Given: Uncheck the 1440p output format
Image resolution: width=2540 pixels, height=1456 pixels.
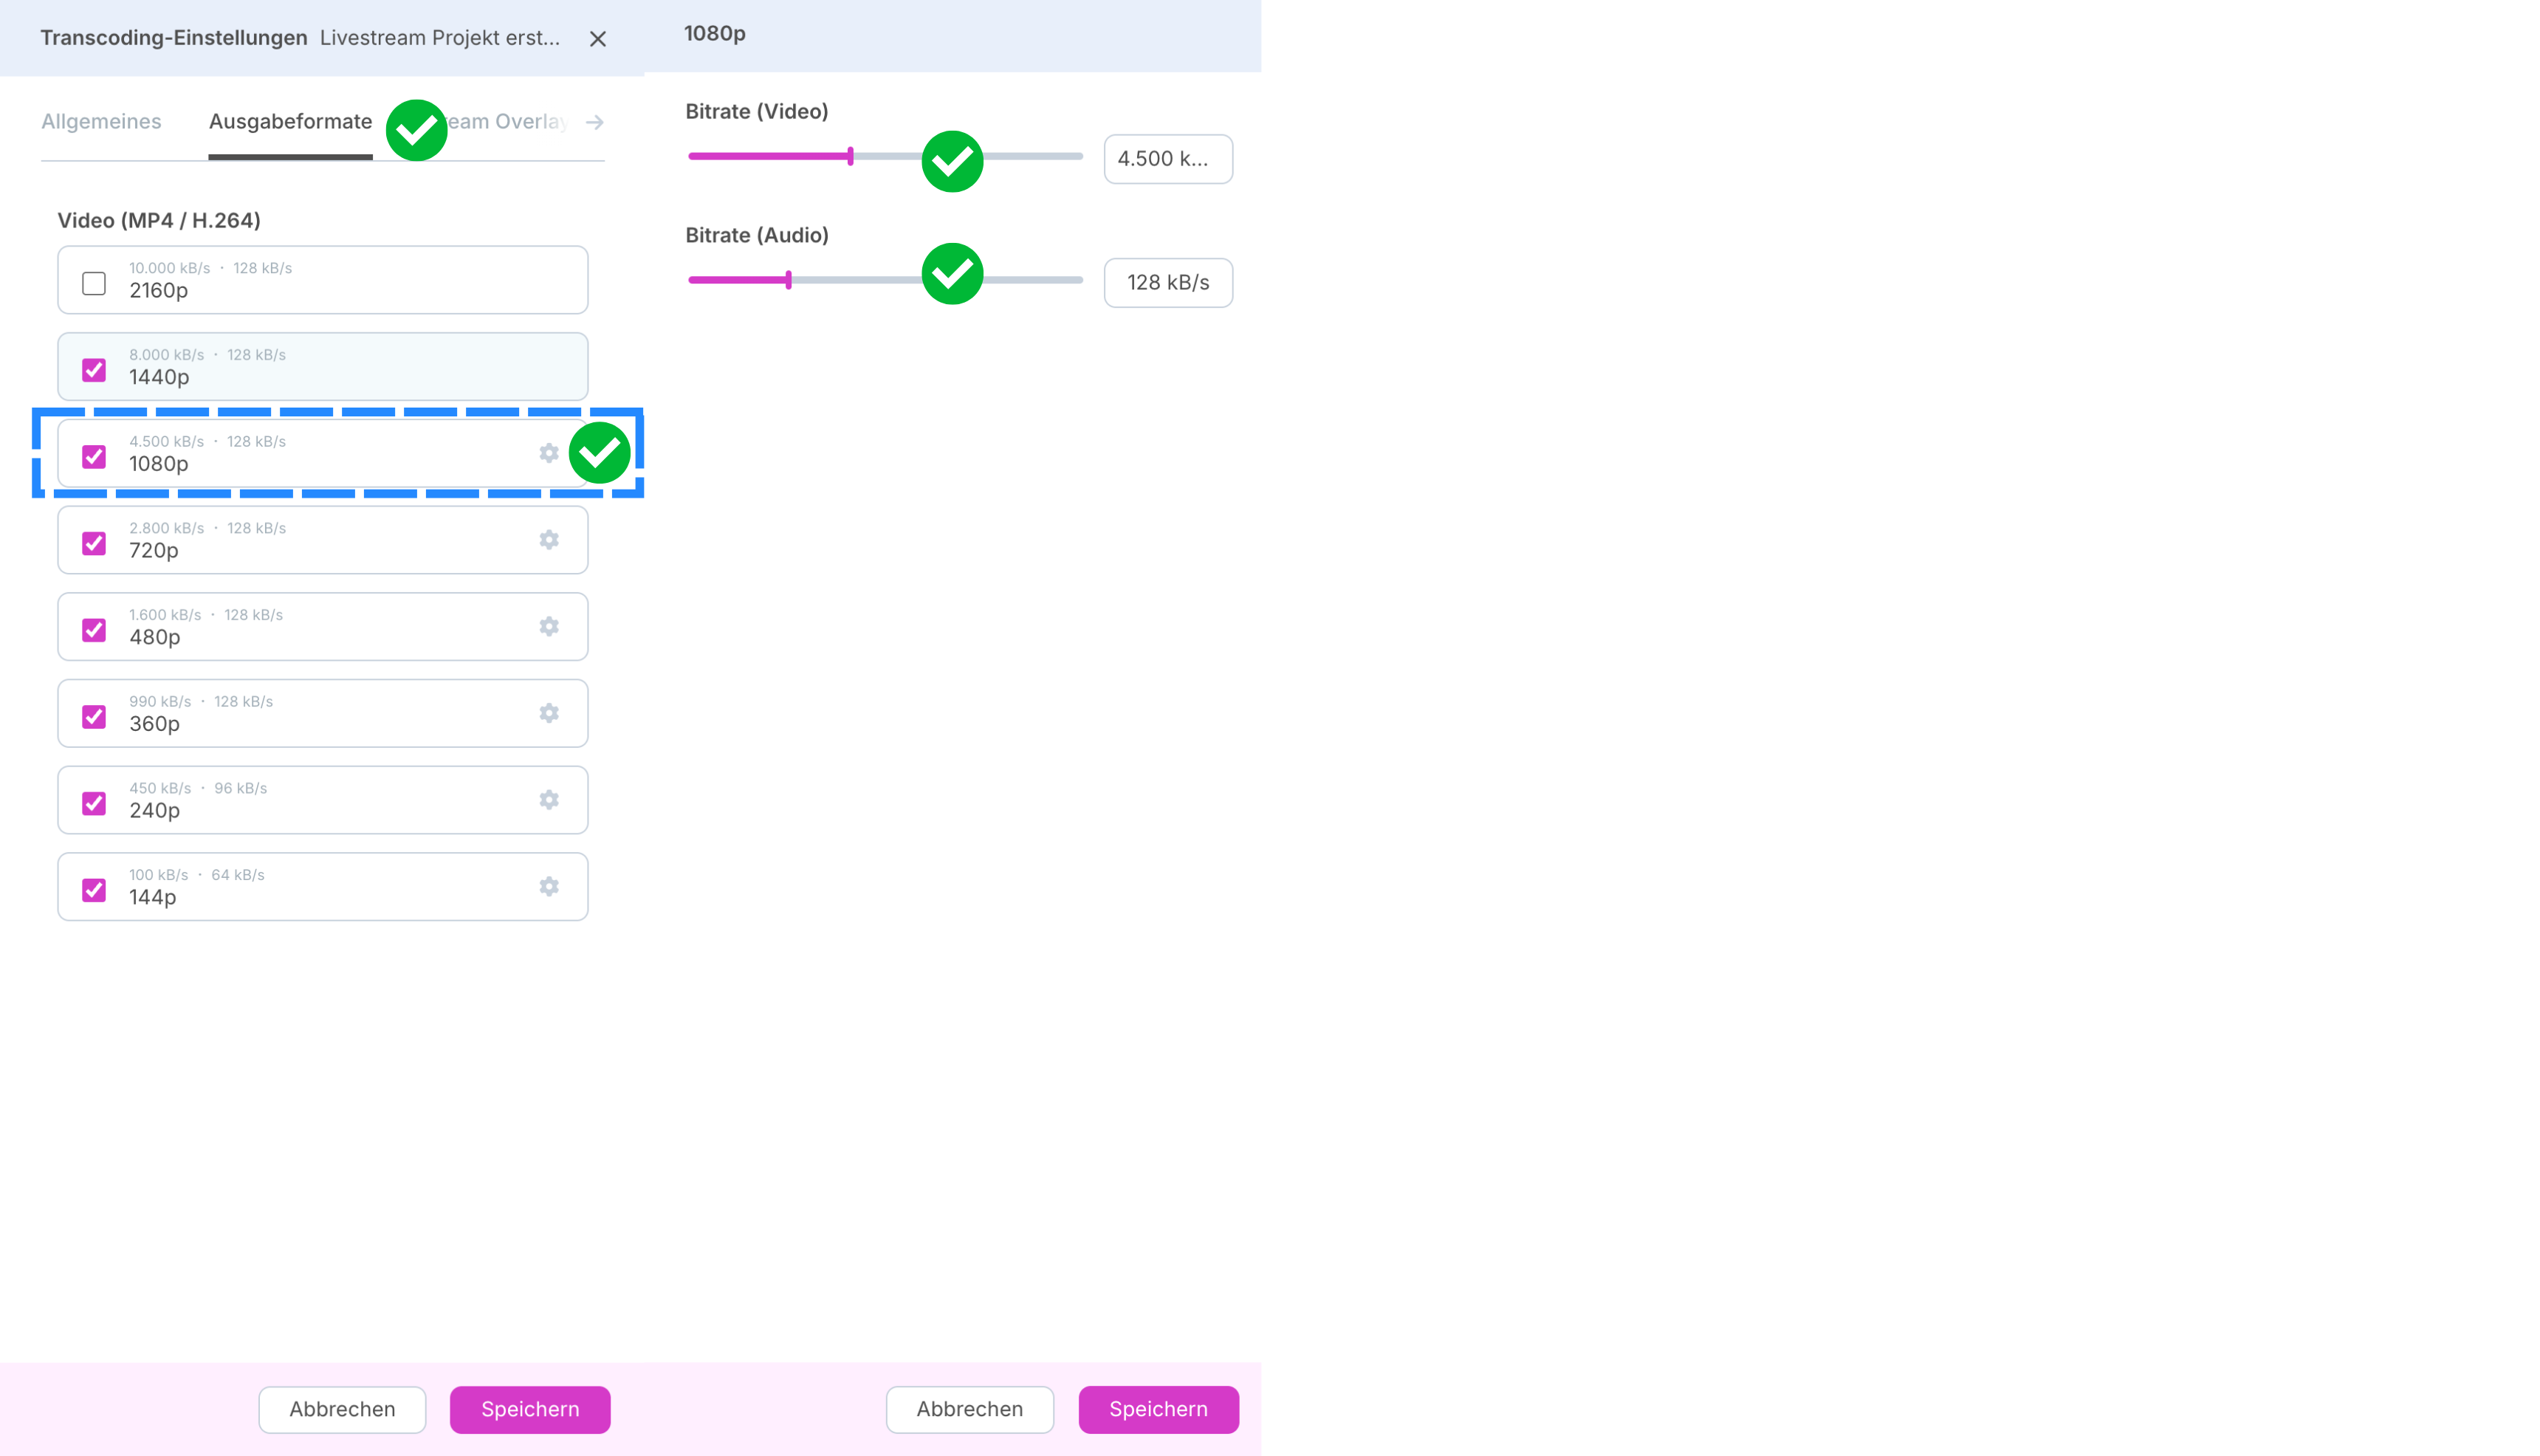Looking at the screenshot, I should tap(94, 370).
